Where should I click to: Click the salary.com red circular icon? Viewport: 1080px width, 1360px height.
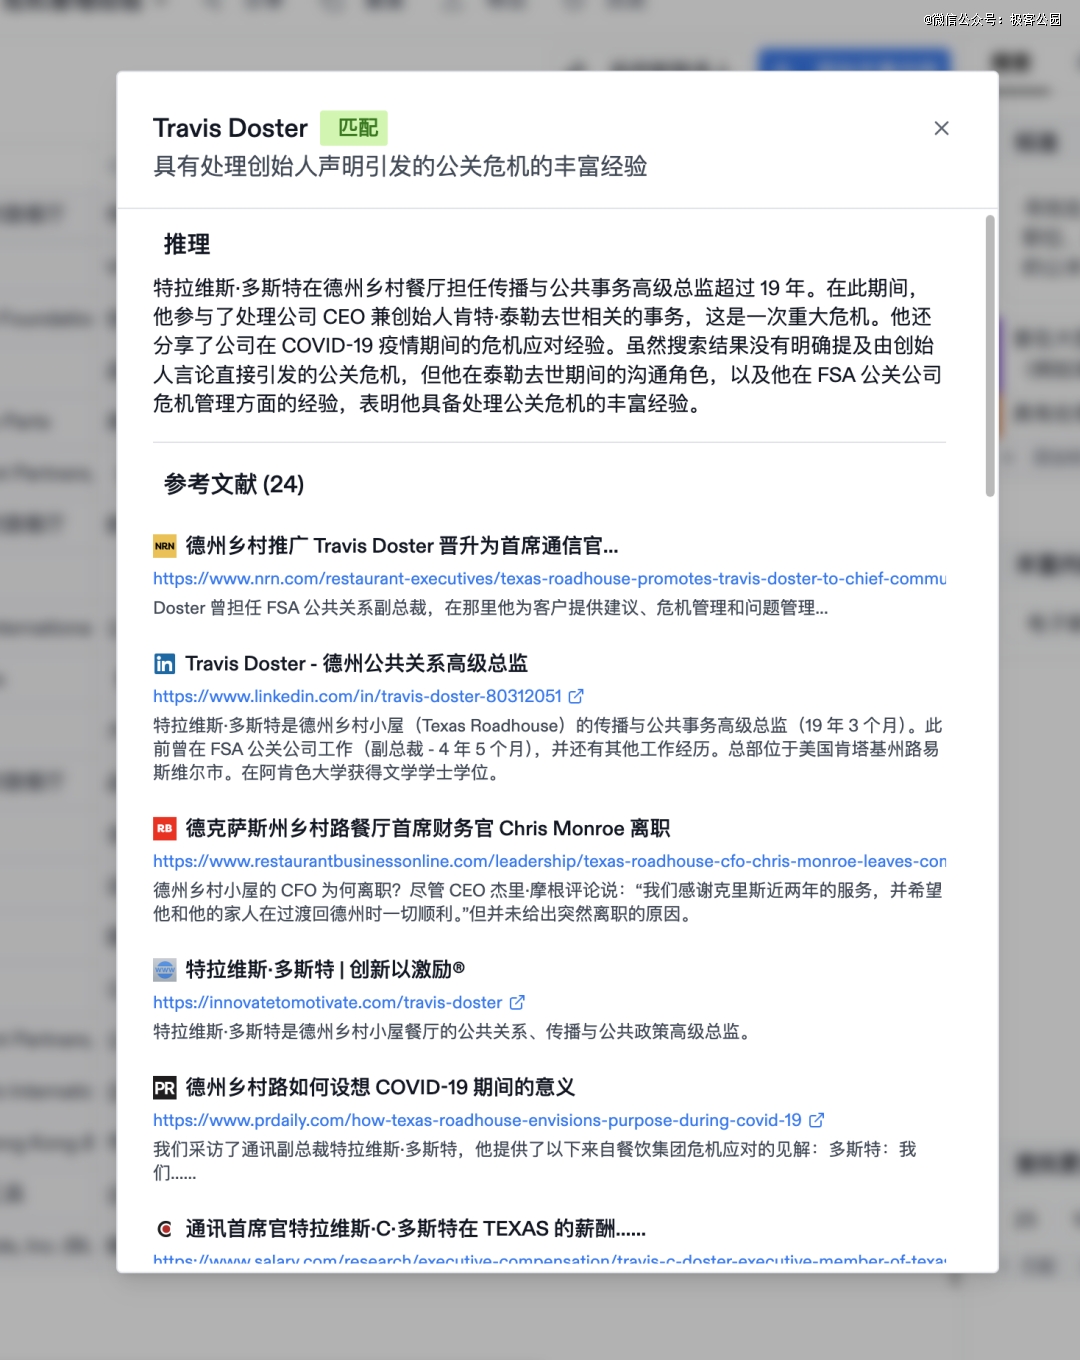coord(164,1229)
